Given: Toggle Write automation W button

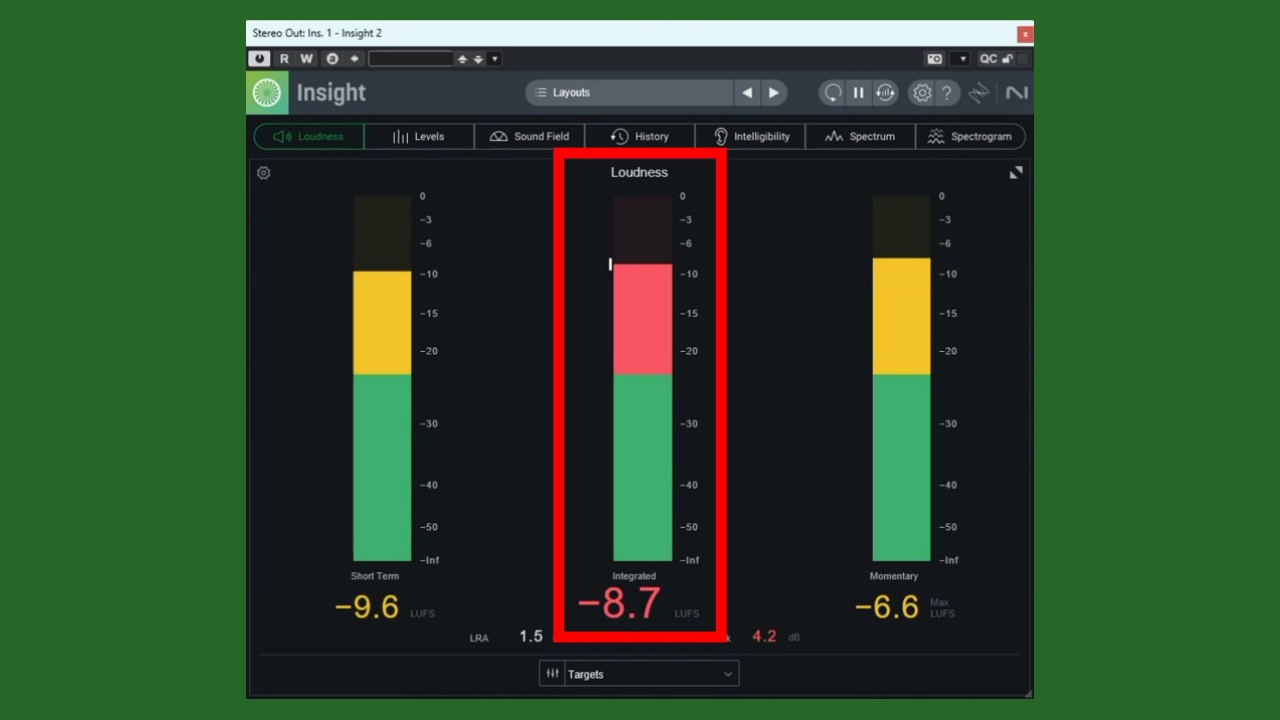Looking at the screenshot, I should 307,59.
